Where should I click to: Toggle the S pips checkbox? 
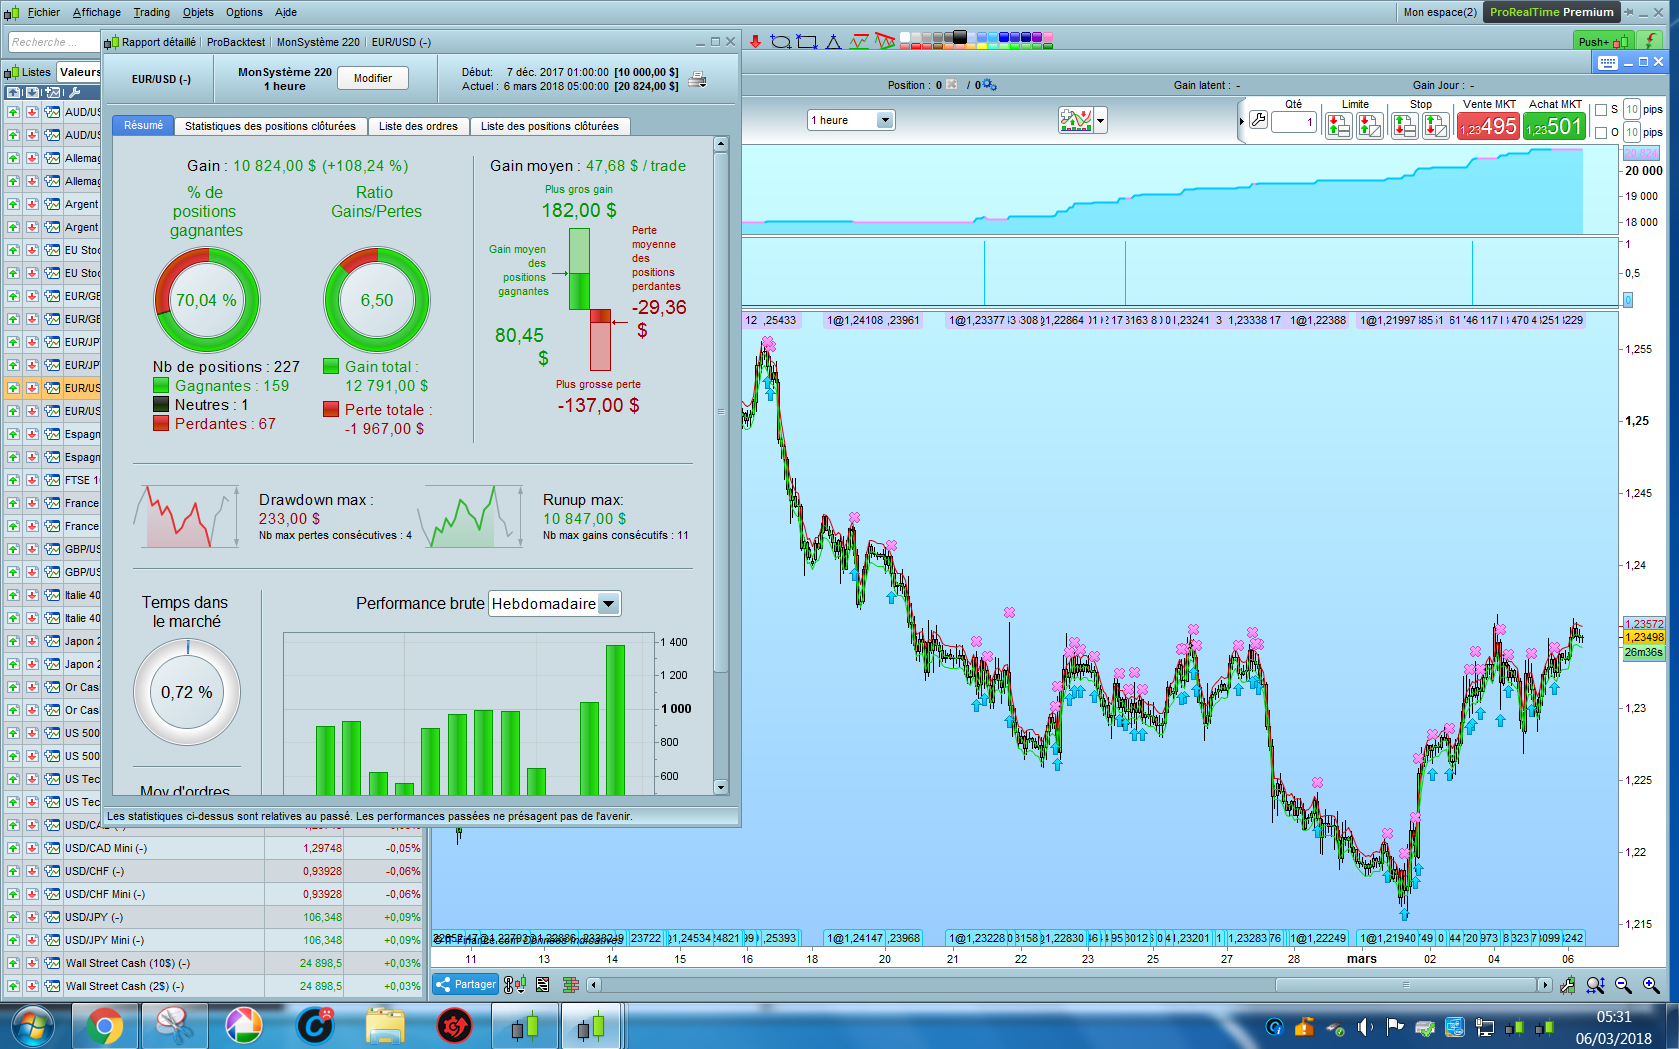coord(1601,110)
